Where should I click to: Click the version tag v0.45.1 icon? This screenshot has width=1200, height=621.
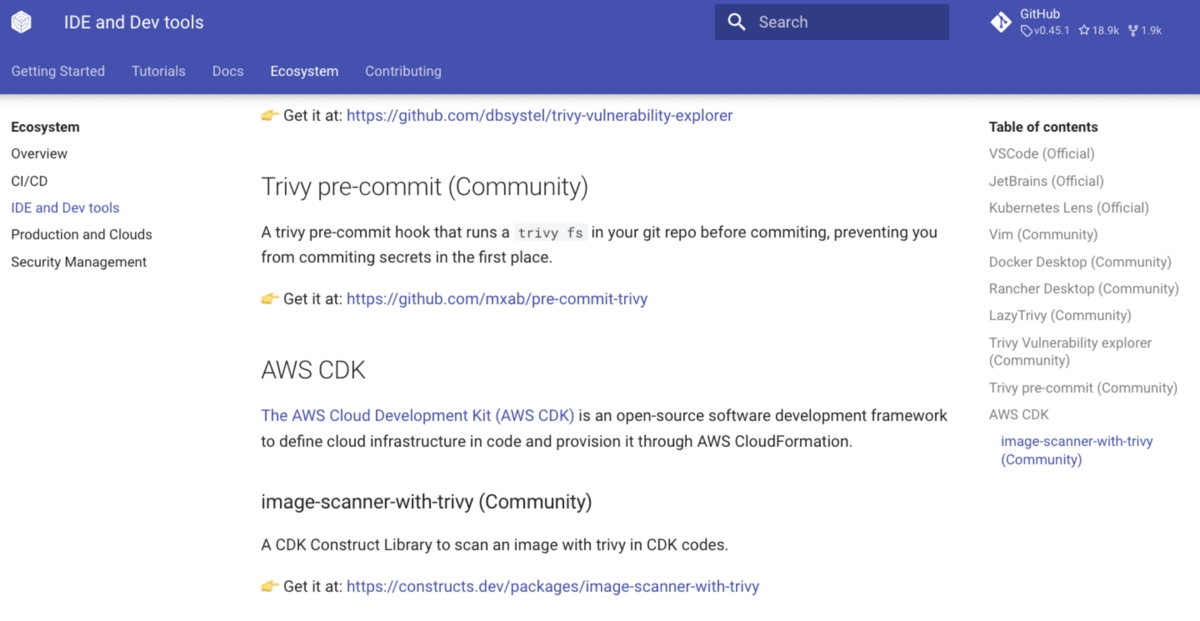[x=1025, y=31]
